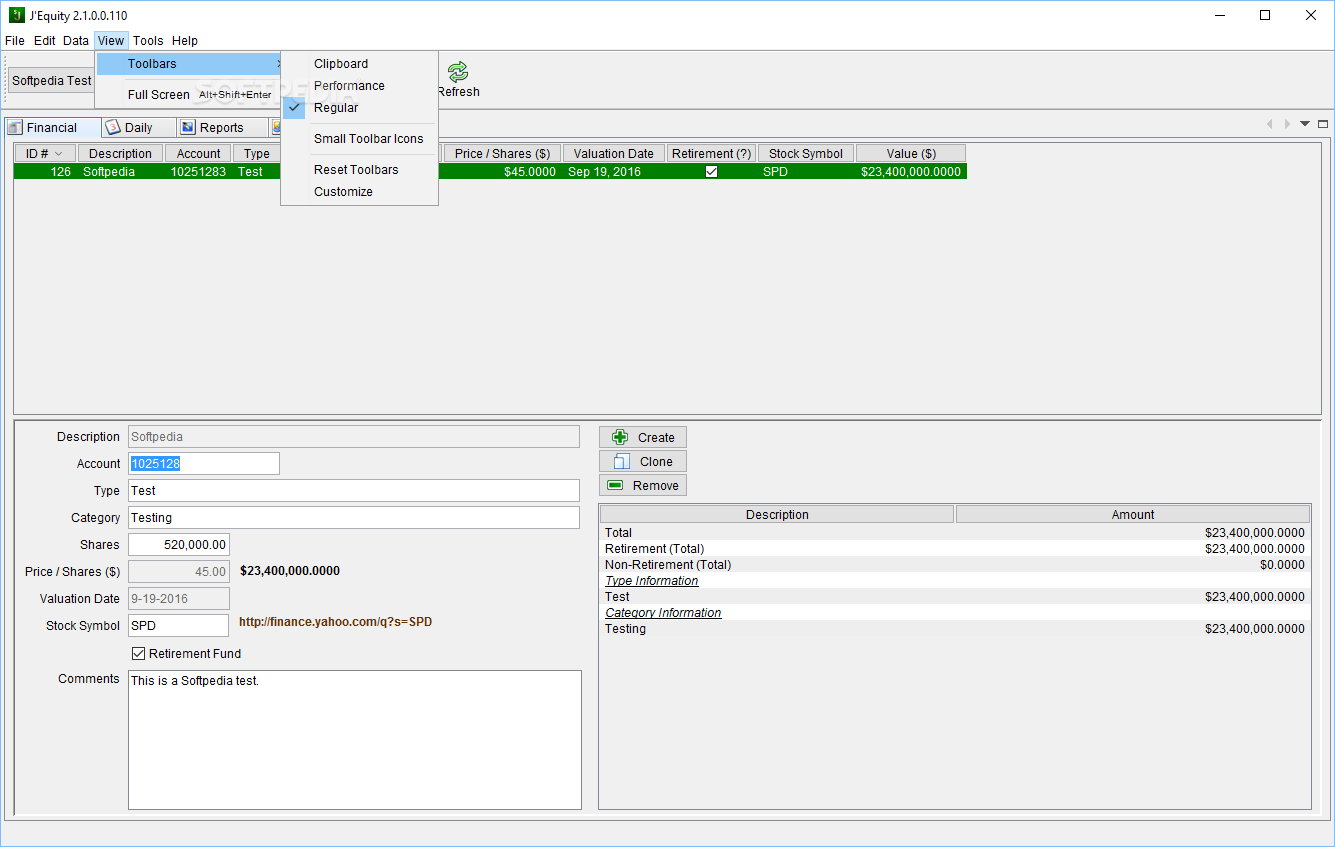Click the Value ($) column header

point(911,153)
